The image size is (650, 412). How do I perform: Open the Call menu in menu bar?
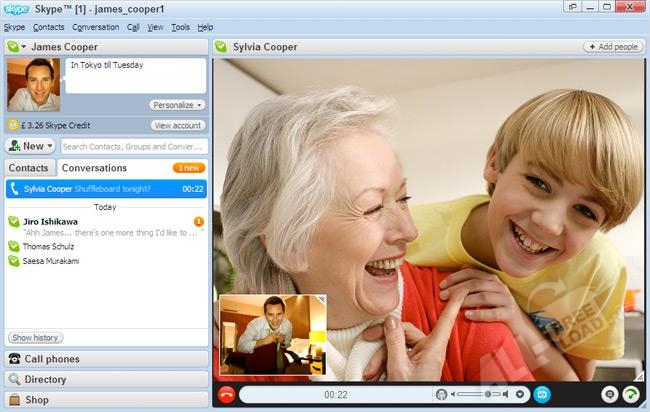click(133, 27)
